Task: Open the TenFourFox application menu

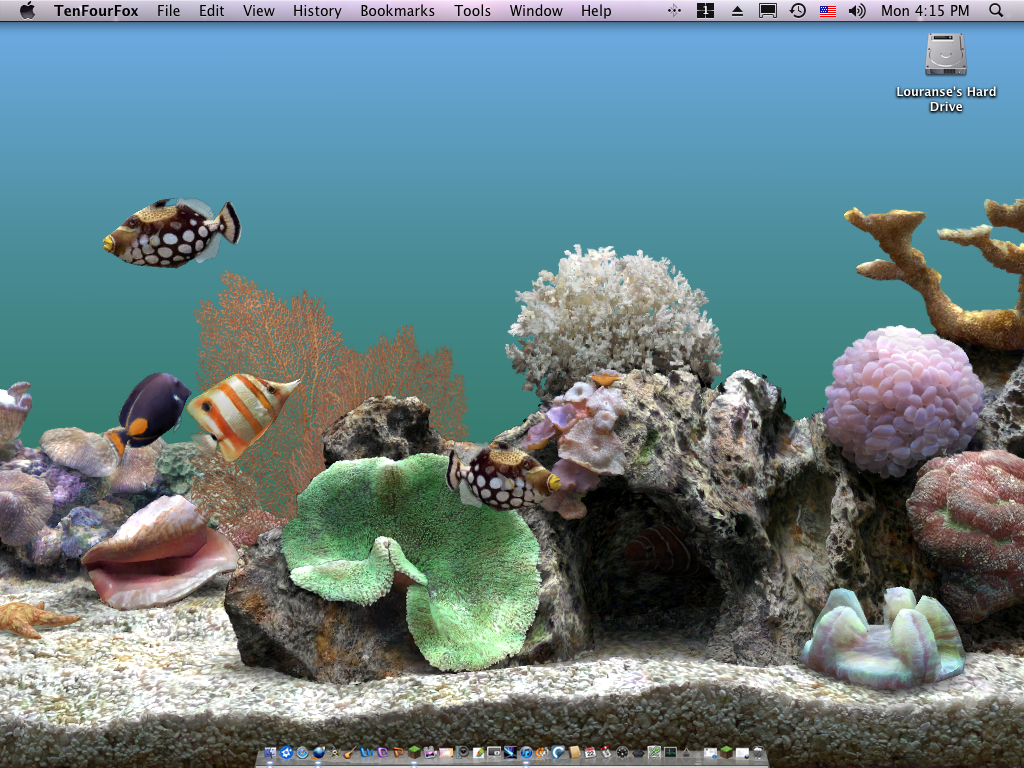Action: (x=96, y=11)
